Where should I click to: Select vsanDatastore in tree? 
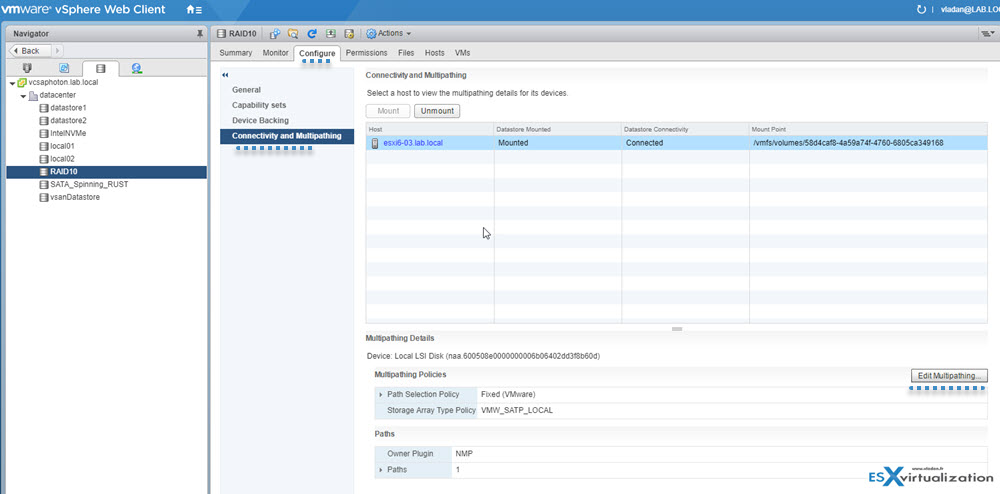point(75,197)
